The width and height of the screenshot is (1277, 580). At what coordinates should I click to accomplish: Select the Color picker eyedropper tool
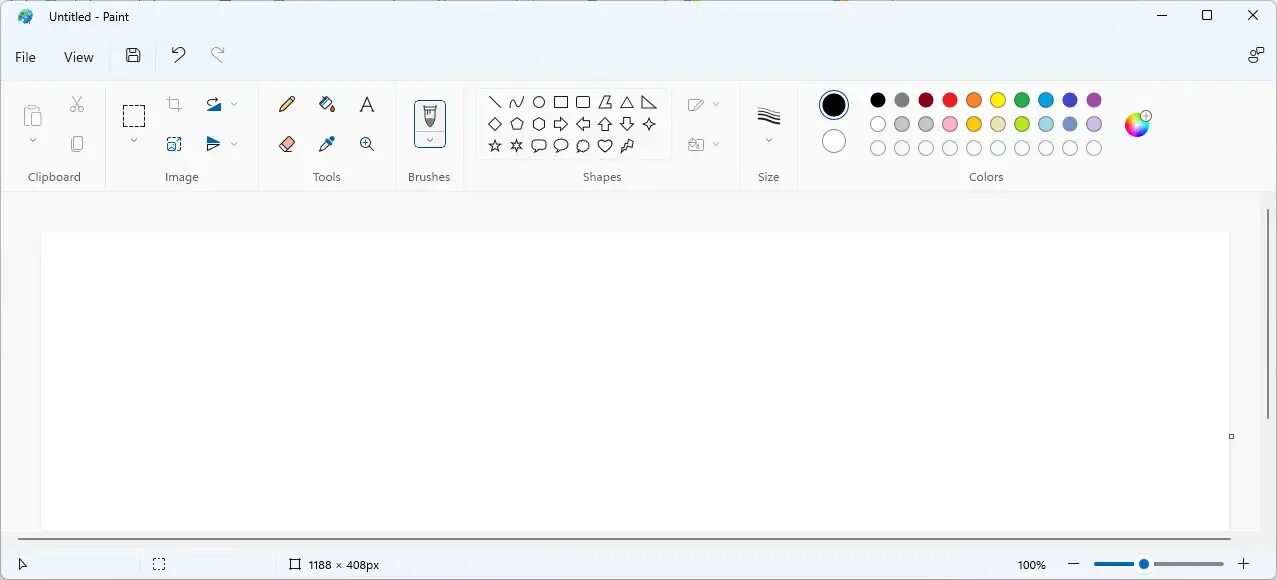(x=326, y=144)
